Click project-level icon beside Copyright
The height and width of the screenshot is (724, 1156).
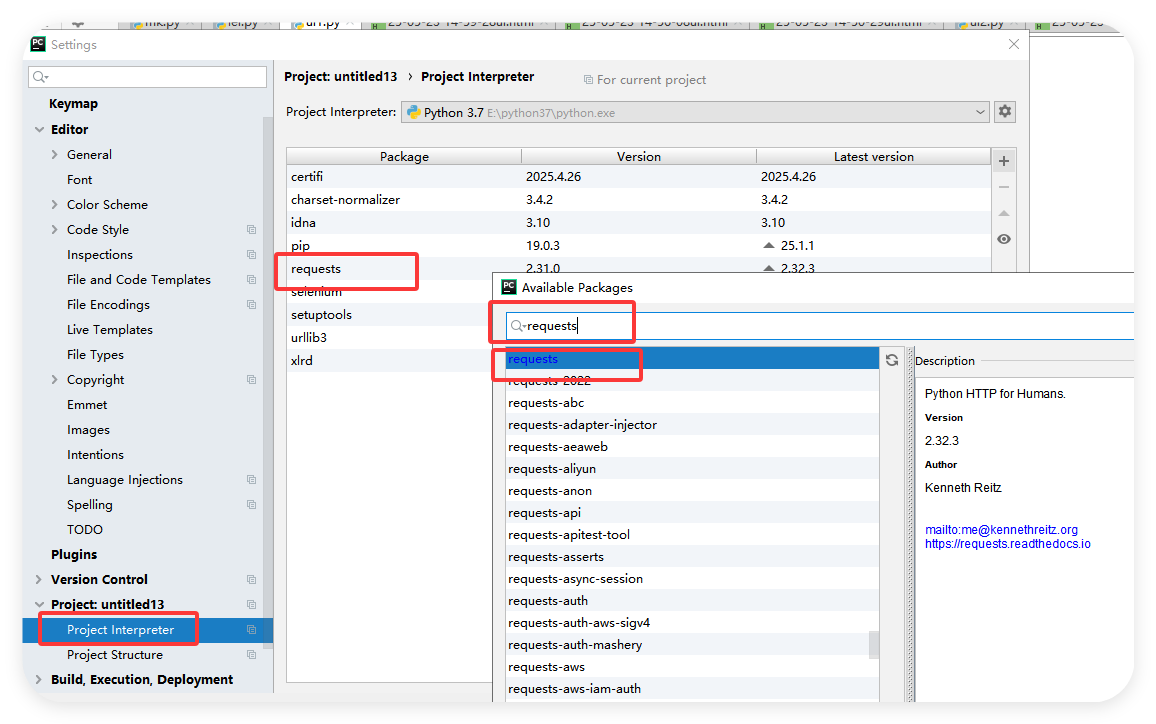pyautogui.click(x=251, y=380)
